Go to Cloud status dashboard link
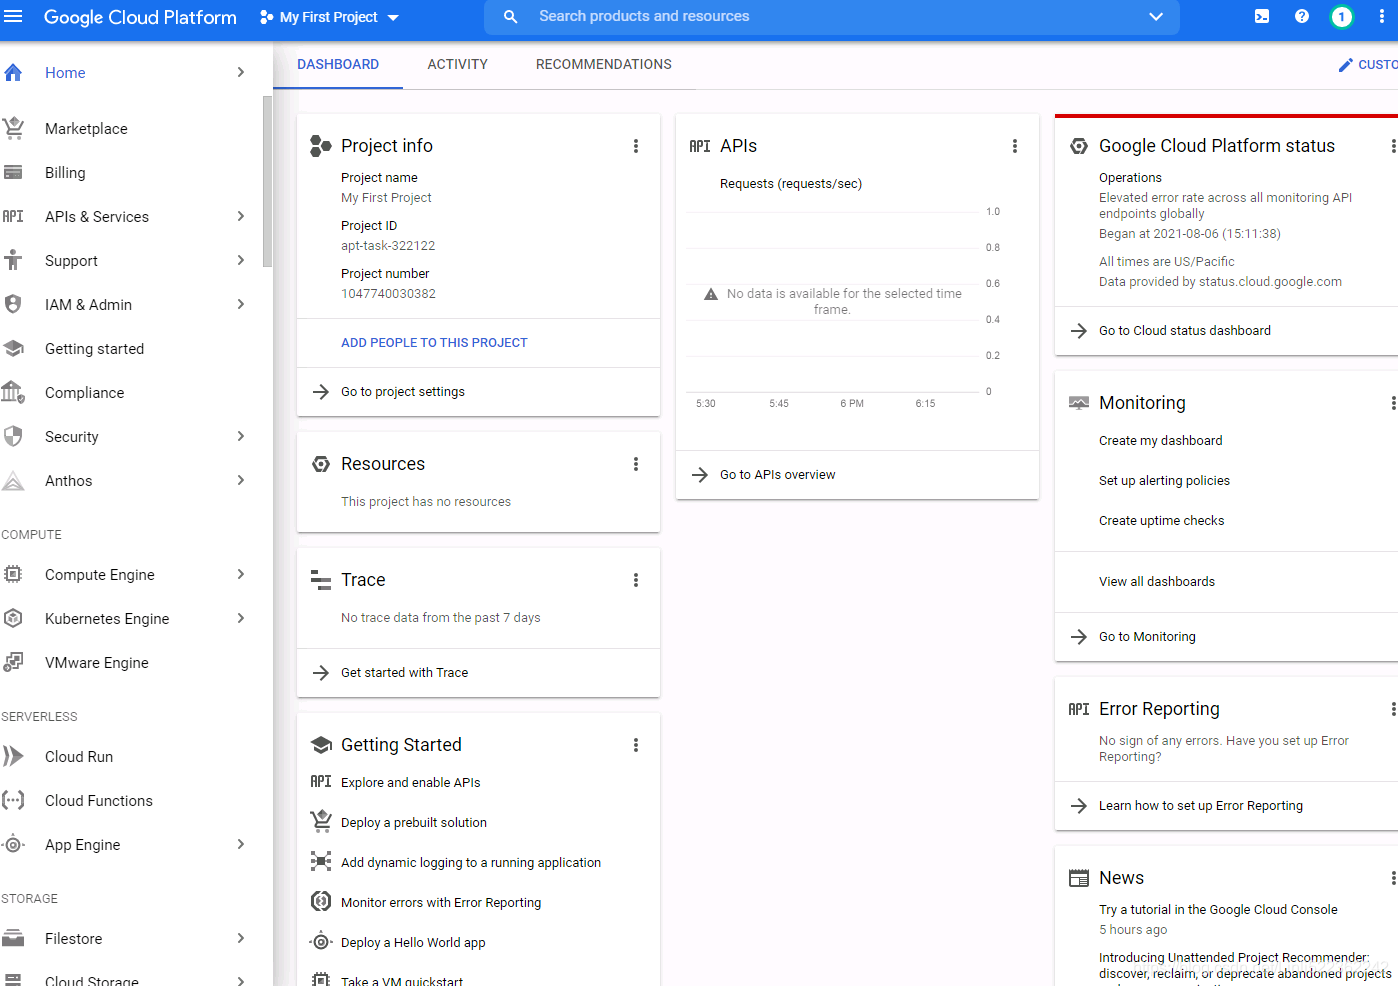 [1185, 331]
